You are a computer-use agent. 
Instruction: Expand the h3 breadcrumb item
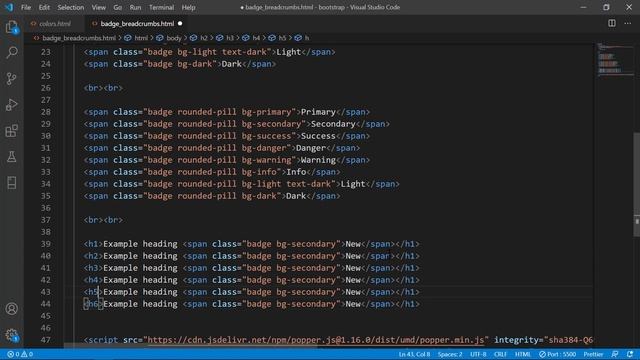pyautogui.click(x=230, y=38)
